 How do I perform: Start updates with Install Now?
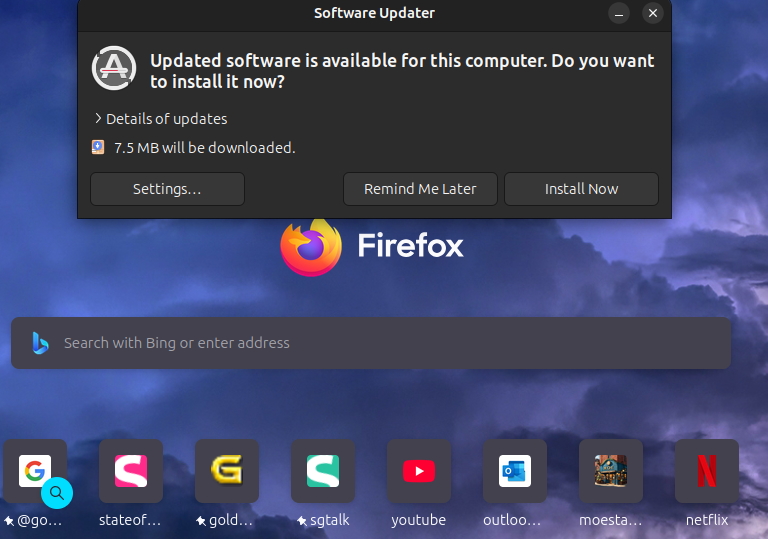click(x=581, y=189)
